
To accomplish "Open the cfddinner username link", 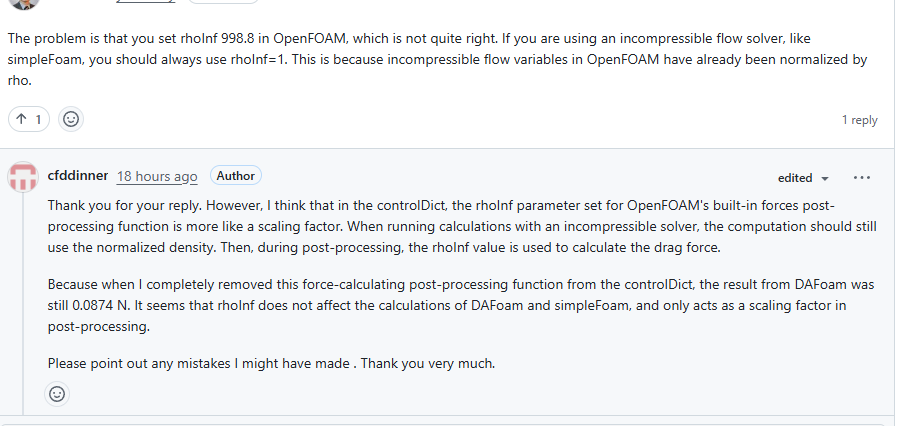I will (78, 176).
